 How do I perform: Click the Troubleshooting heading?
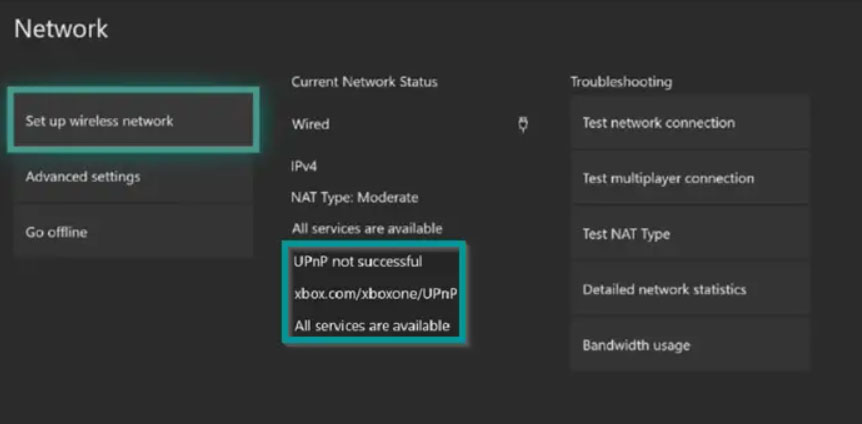tap(621, 82)
